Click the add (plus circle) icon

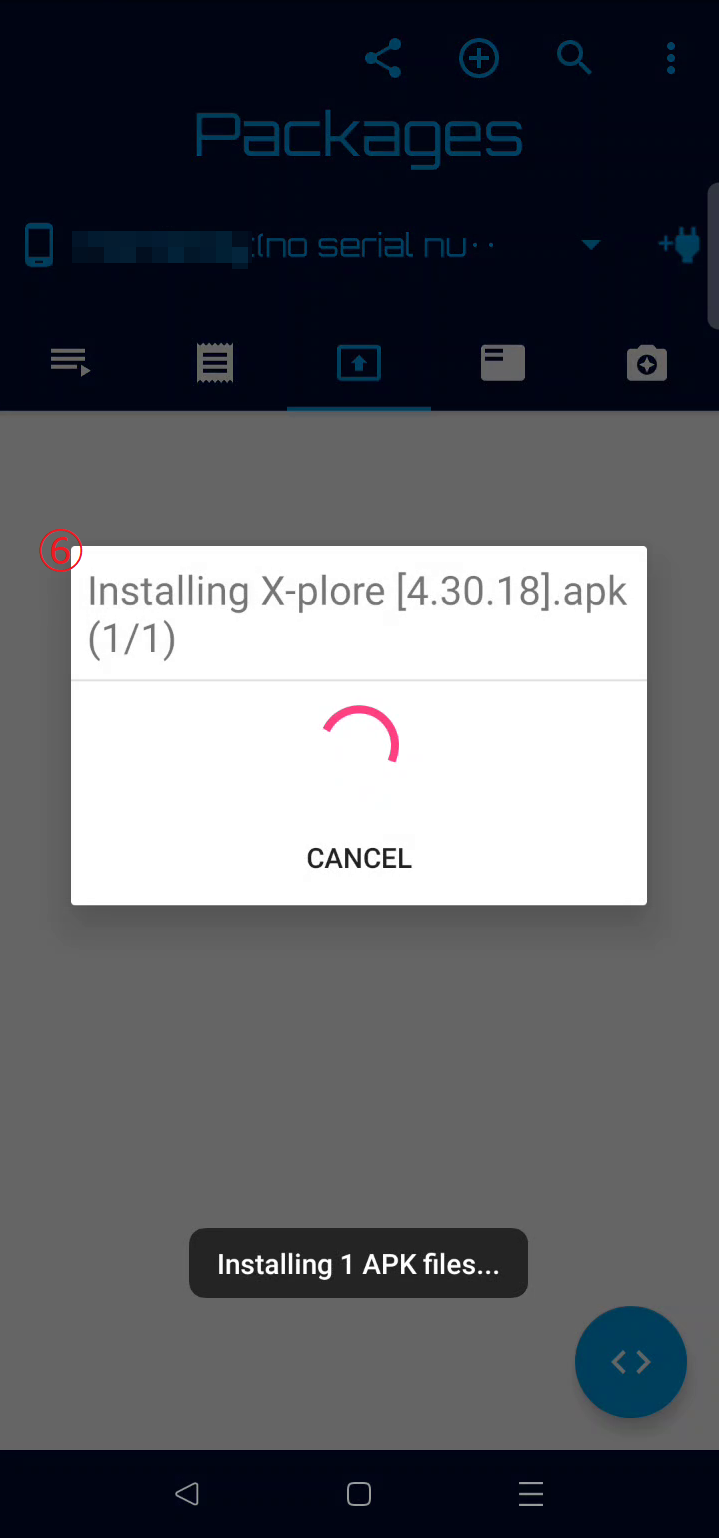click(479, 58)
